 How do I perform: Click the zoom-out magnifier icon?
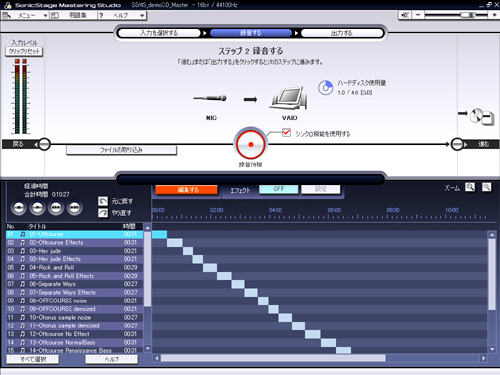point(487,187)
